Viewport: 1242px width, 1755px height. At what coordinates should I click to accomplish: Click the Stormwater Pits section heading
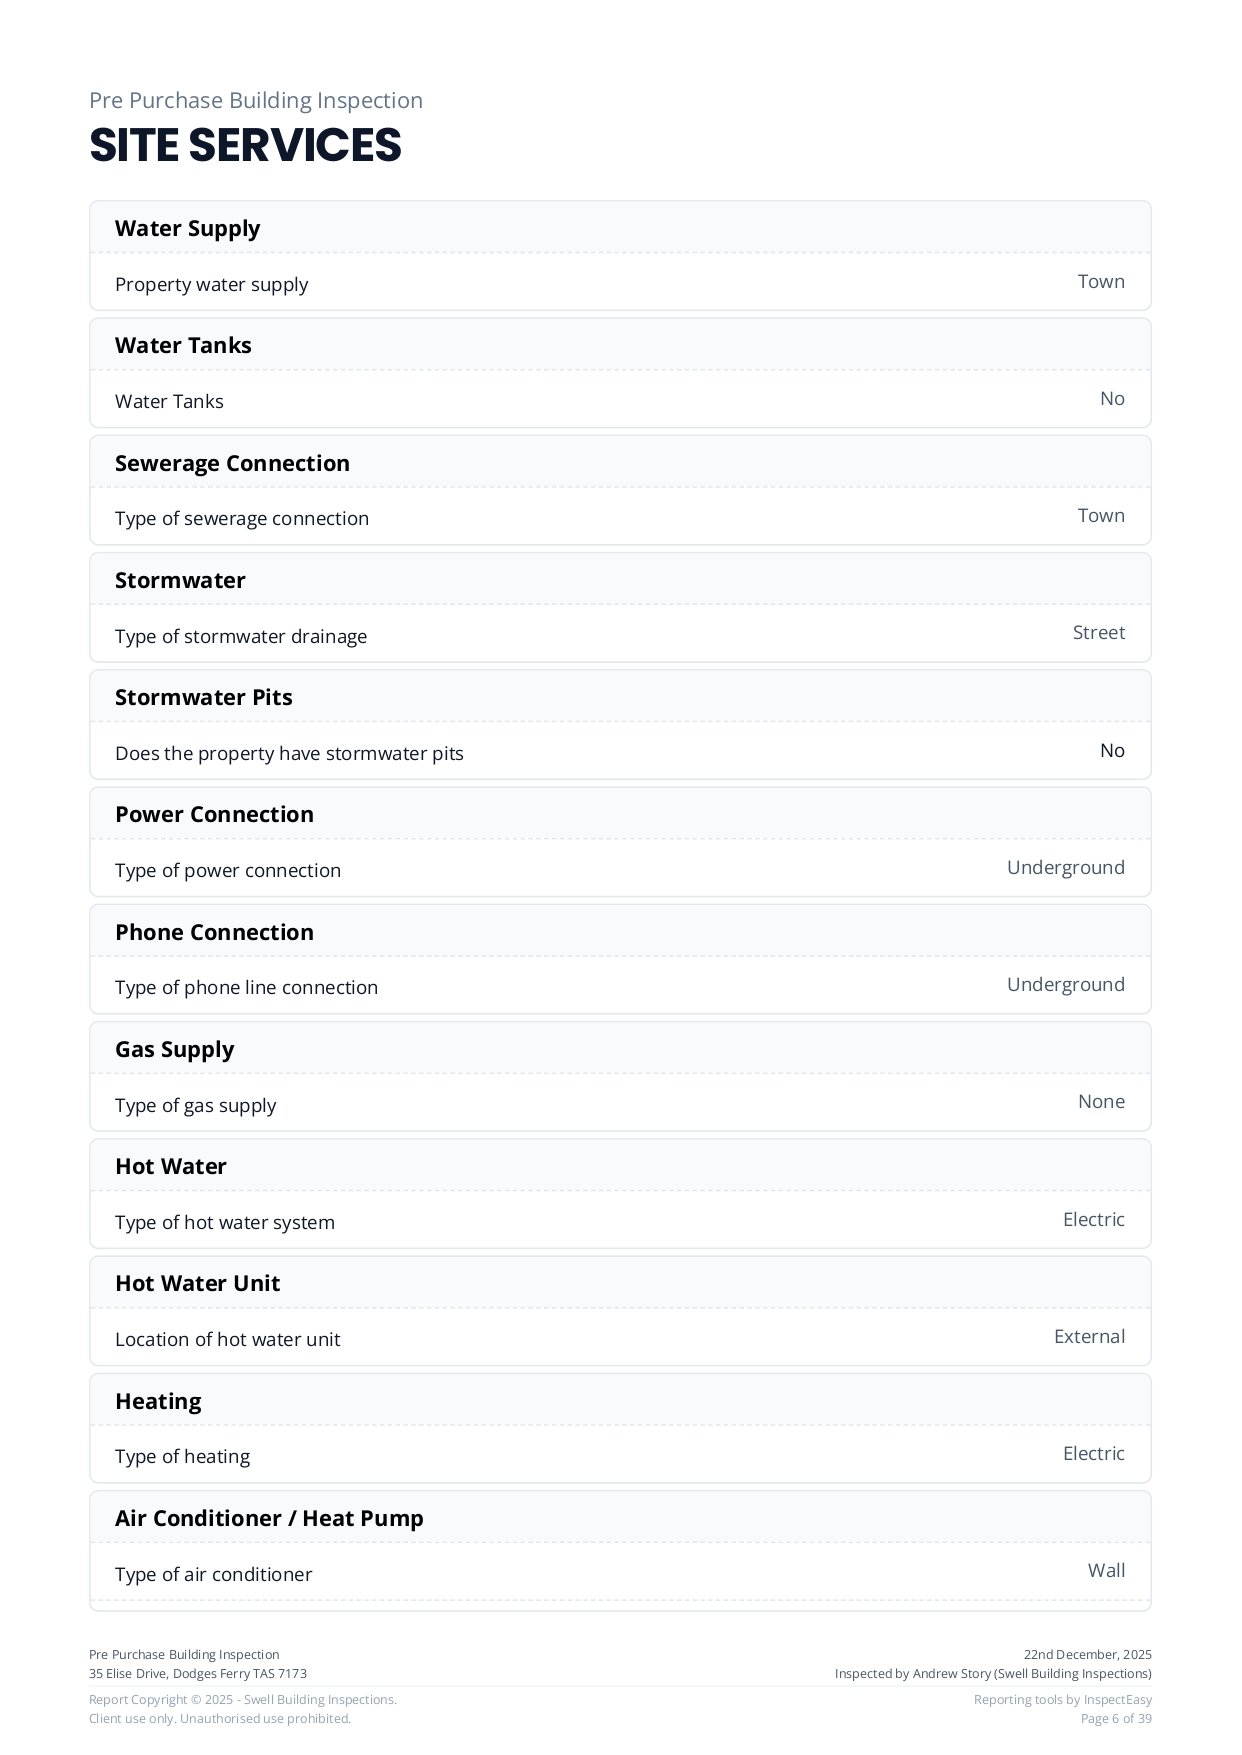click(203, 697)
